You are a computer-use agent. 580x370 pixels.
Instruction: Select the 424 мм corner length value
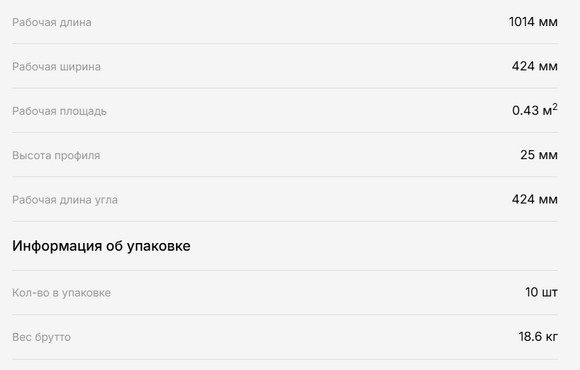(535, 199)
